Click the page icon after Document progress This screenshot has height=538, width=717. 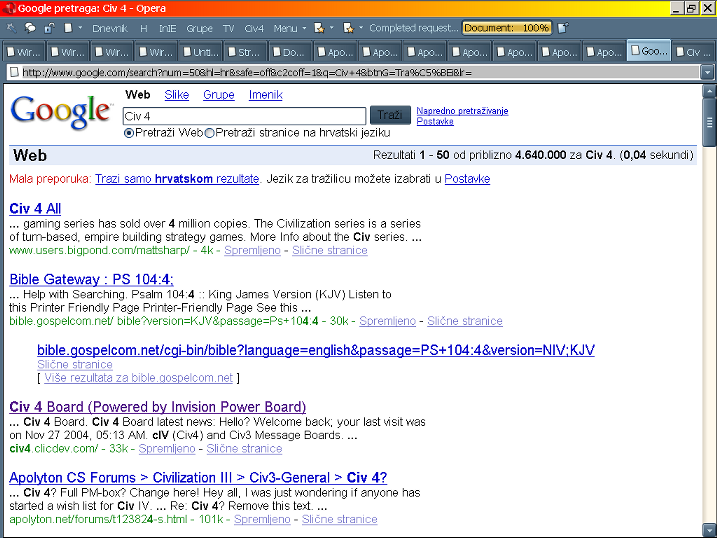[x=563, y=28]
